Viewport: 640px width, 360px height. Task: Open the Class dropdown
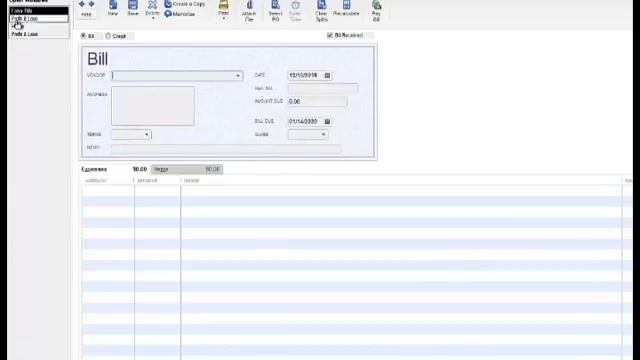point(323,135)
